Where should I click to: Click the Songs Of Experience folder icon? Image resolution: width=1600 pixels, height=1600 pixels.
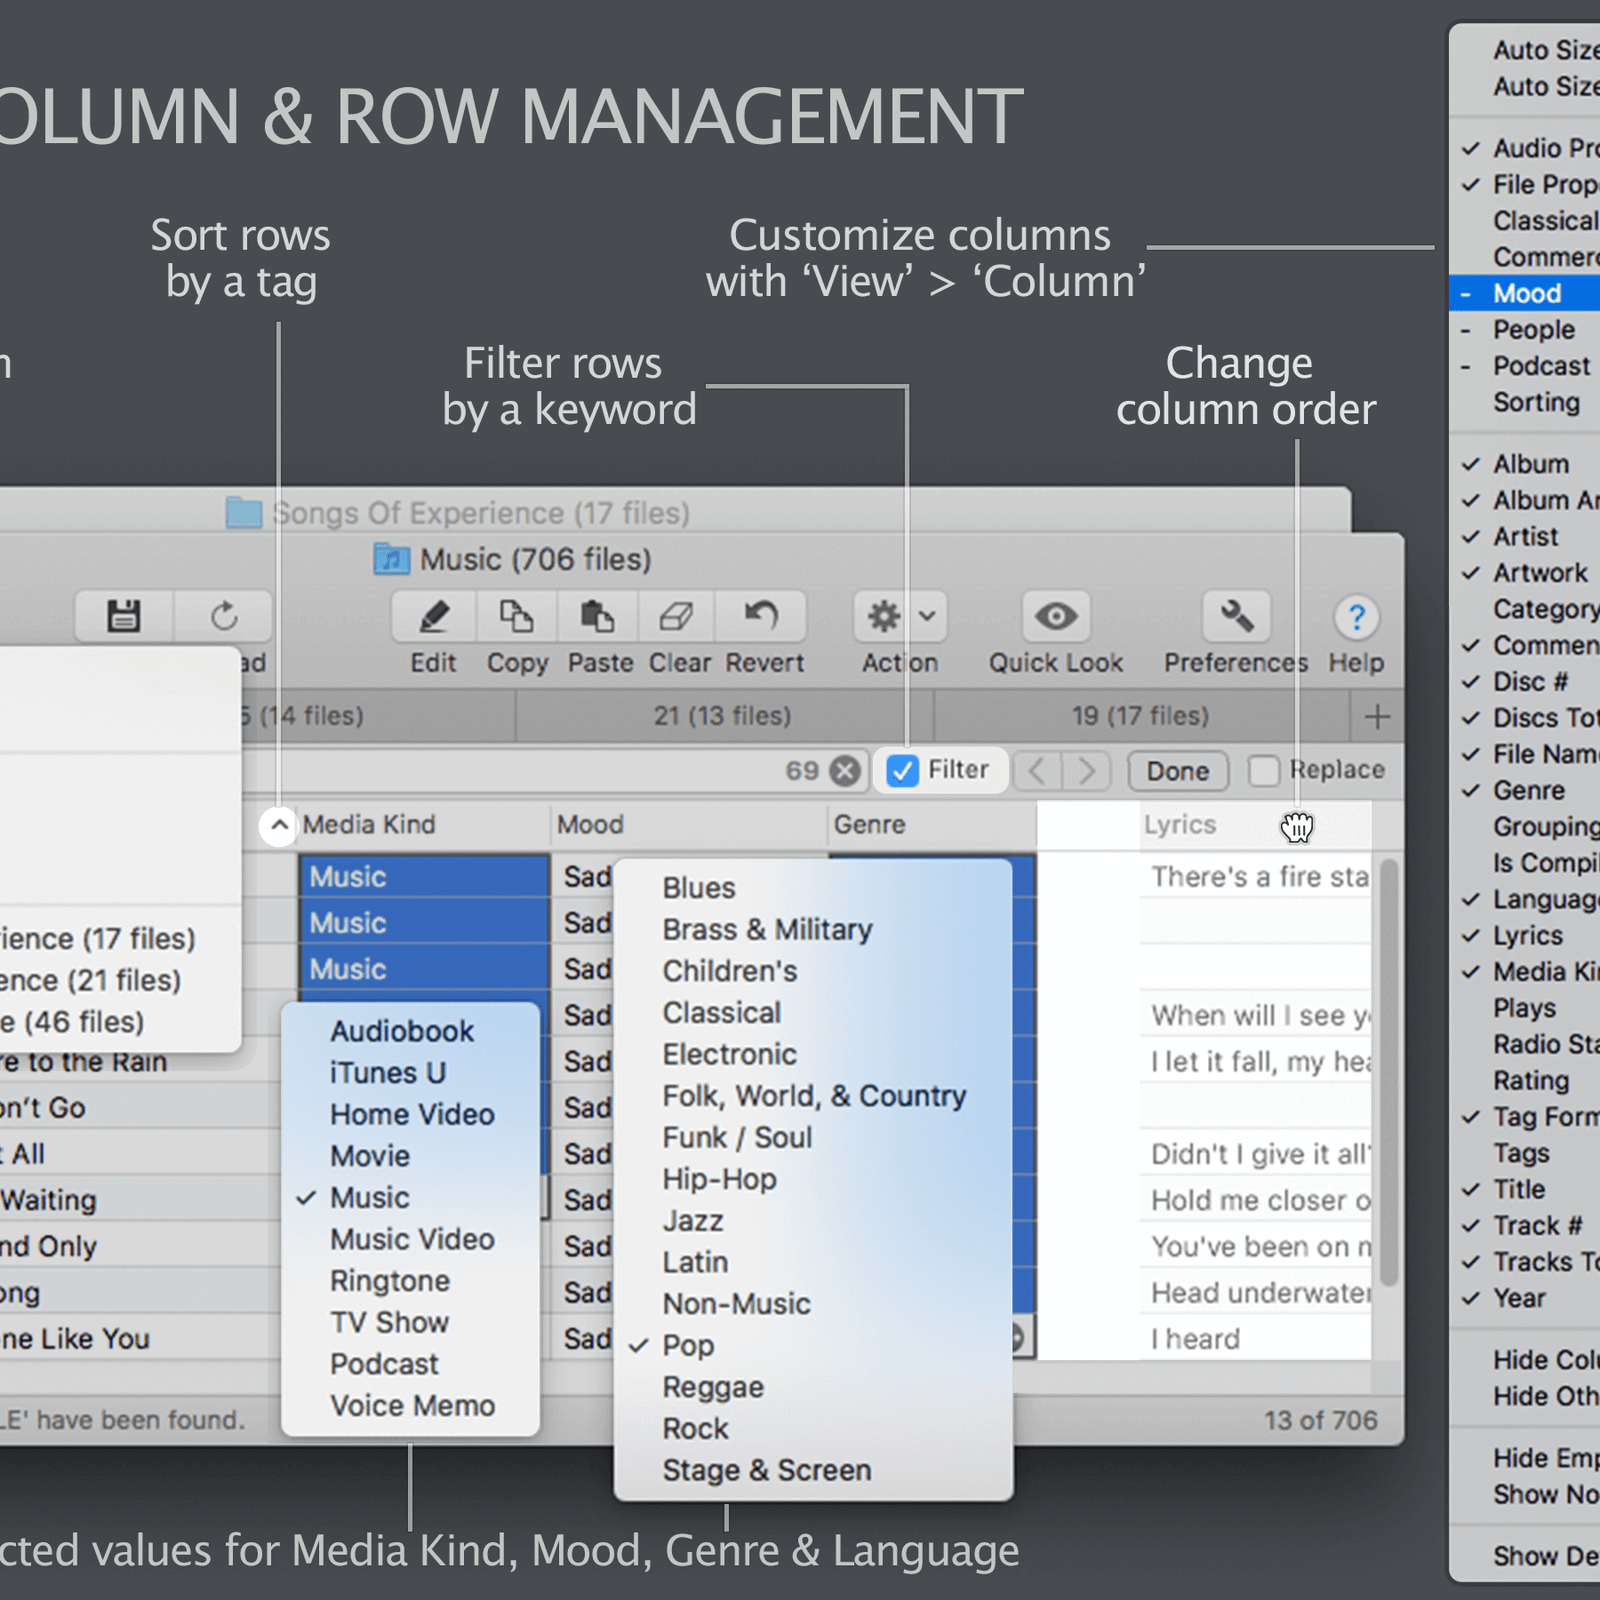click(244, 512)
